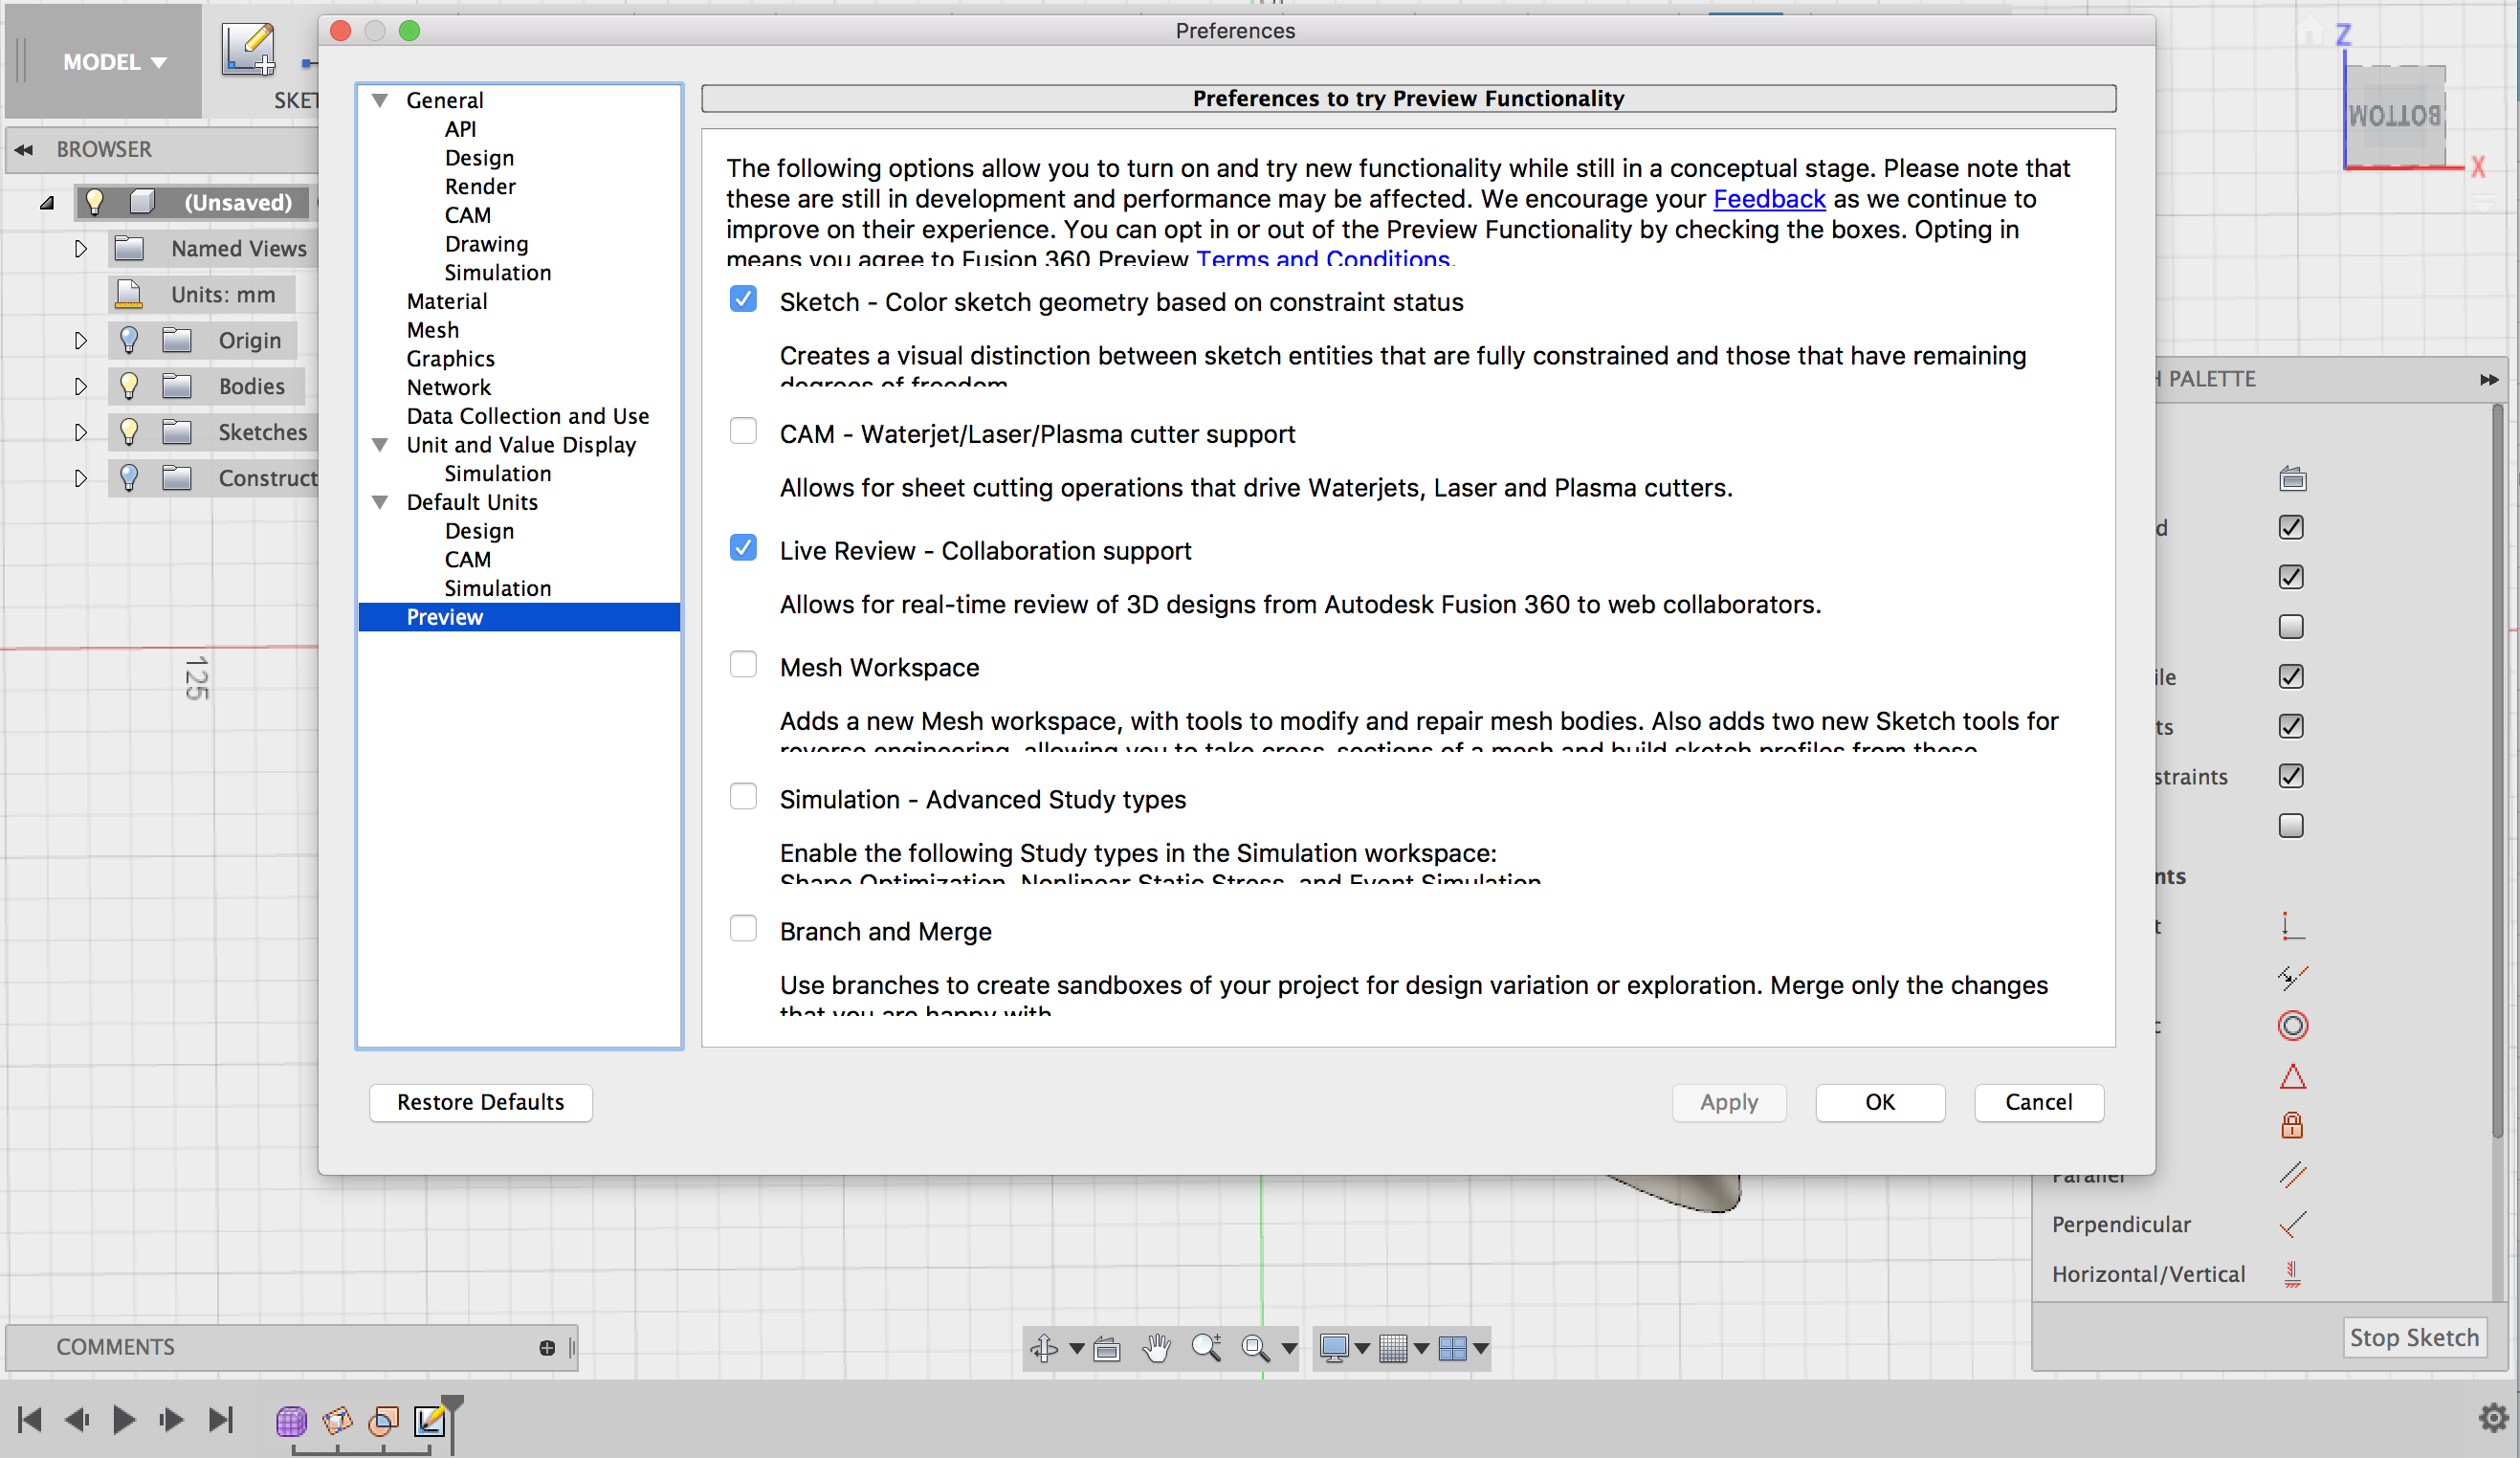Click the Create Sketch icon in toolbar
This screenshot has width=2520, height=1458.
pyautogui.click(x=248, y=50)
